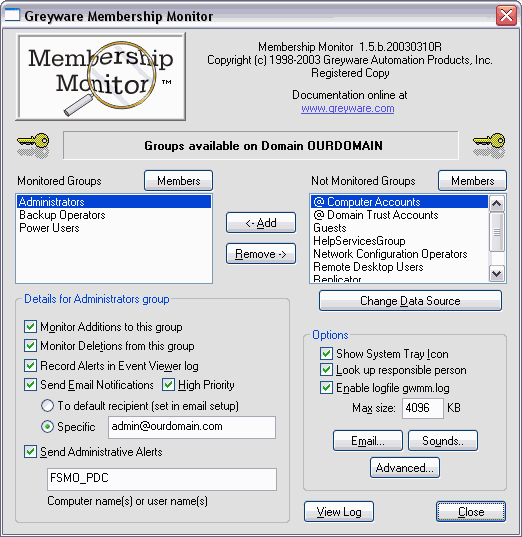Select Backup Operators in Monitored Groups
The width and height of the screenshot is (522, 537).
(114, 215)
